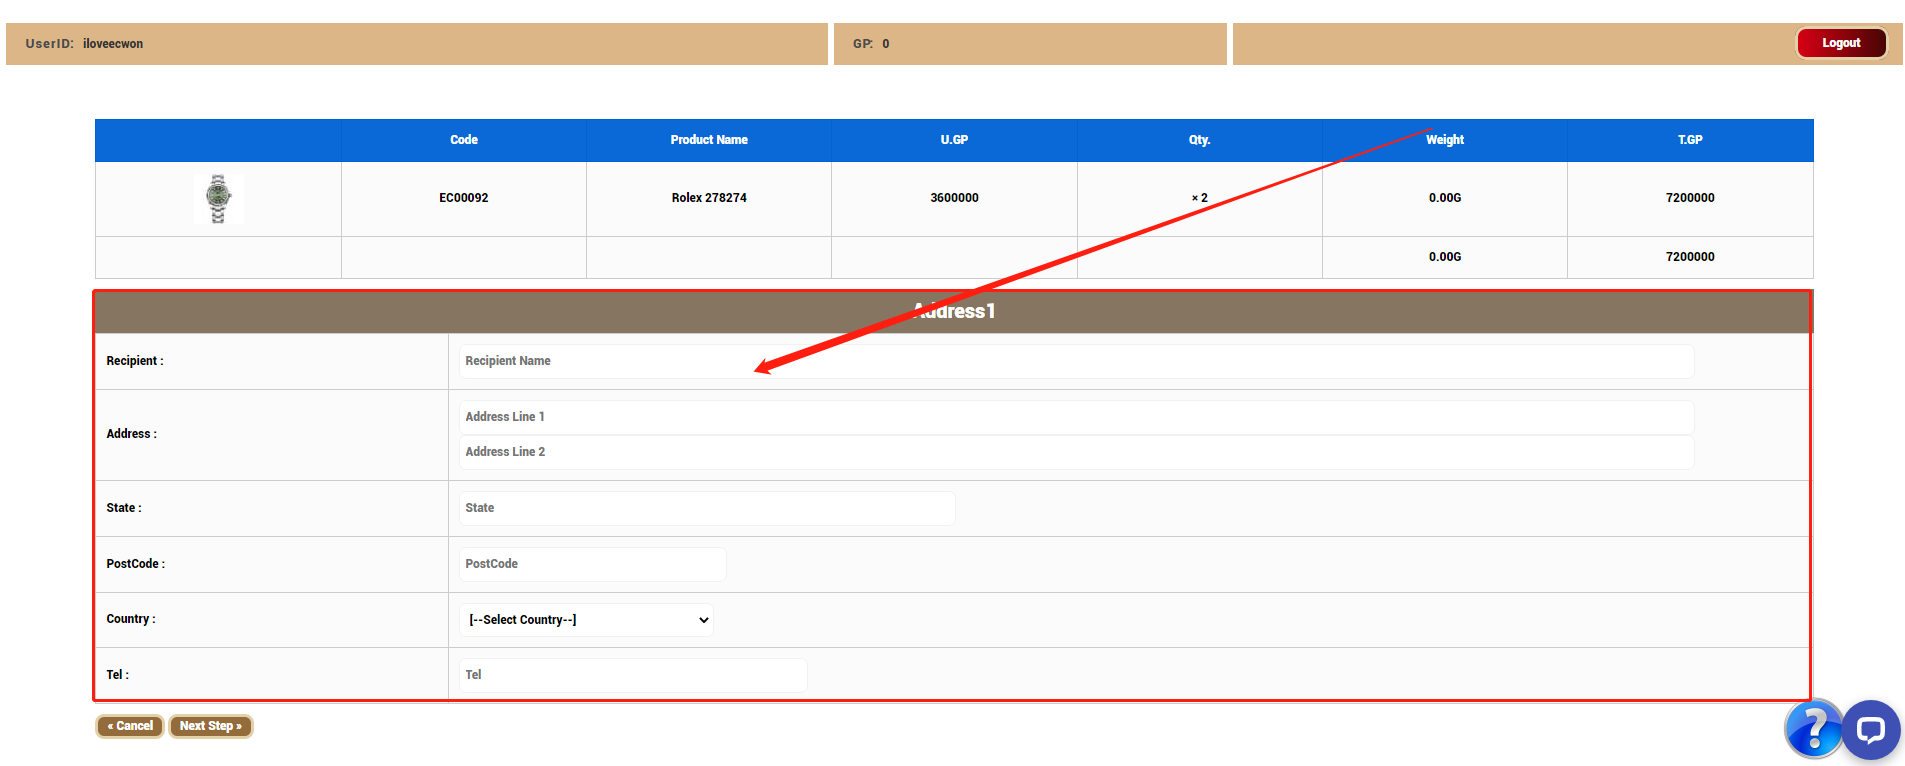Screen dimensions: 1905x766
Task: Click the Cancel button
Action: (130, 726)
